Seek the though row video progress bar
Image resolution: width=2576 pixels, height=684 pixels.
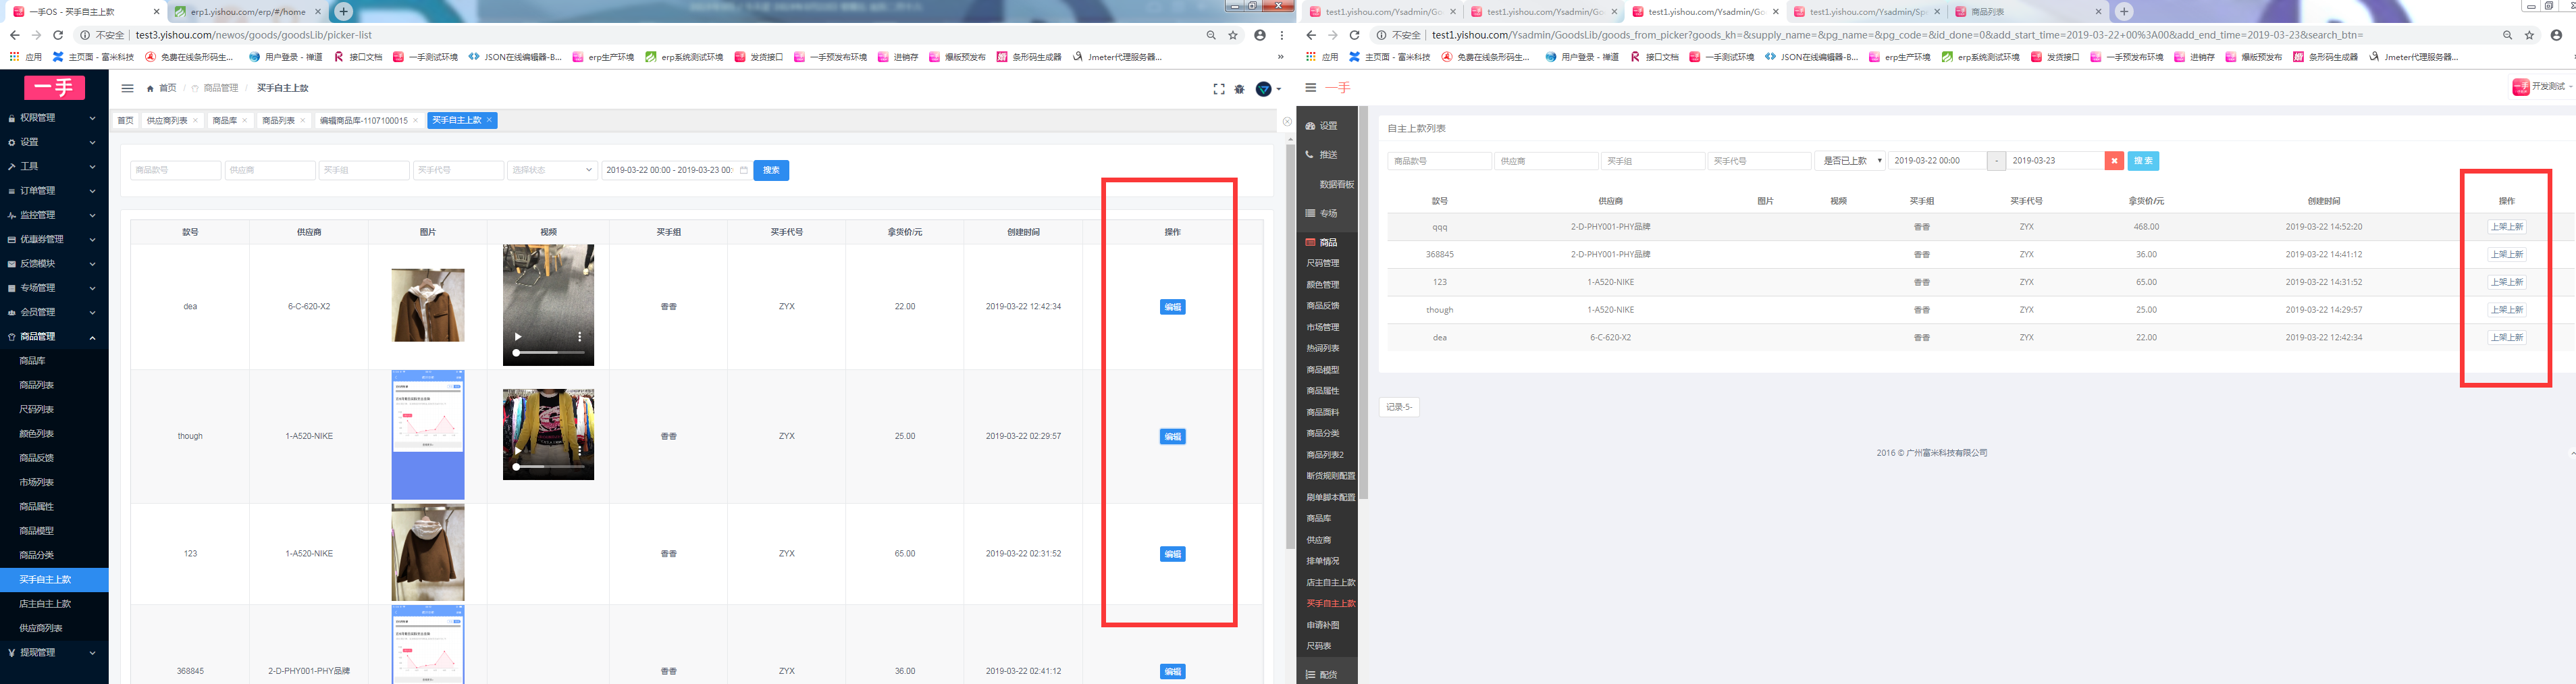[x=548, y=467]
